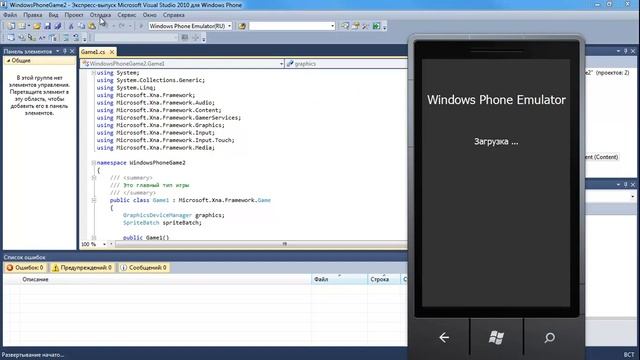Click the Uncomment selection lines icon
The image size is (640, 360).
(x=76, y=38)
